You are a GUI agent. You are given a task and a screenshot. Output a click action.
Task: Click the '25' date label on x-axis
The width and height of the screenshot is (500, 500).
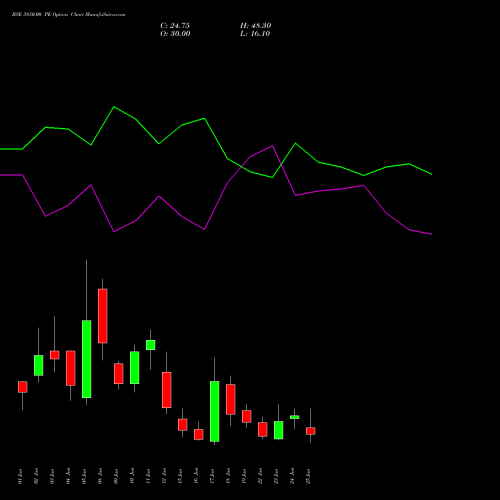[308, 476]
